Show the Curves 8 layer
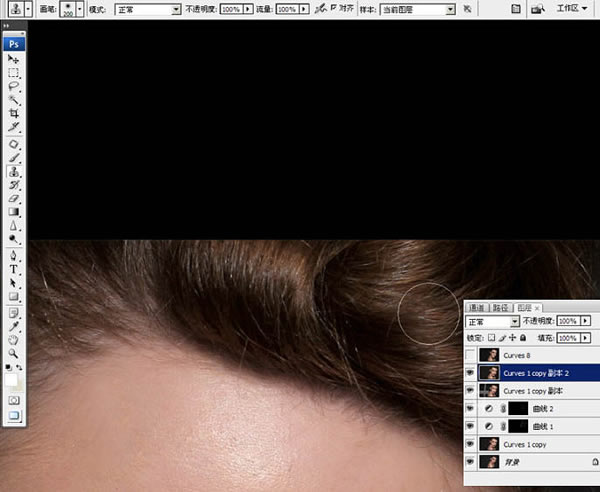The image size is (600, 492). point(470,355)
